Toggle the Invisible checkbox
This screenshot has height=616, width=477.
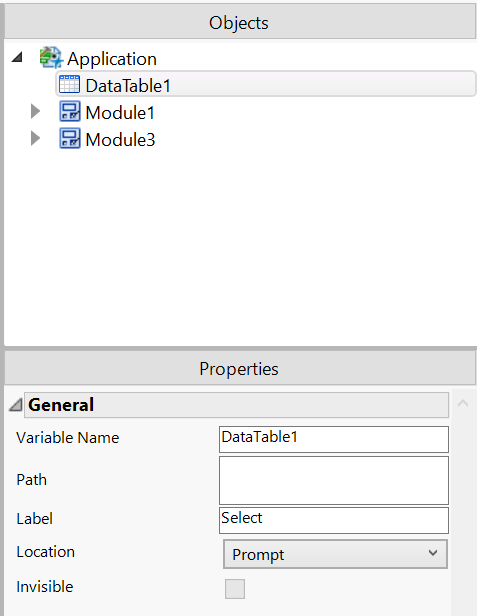(x=235, y=588)
